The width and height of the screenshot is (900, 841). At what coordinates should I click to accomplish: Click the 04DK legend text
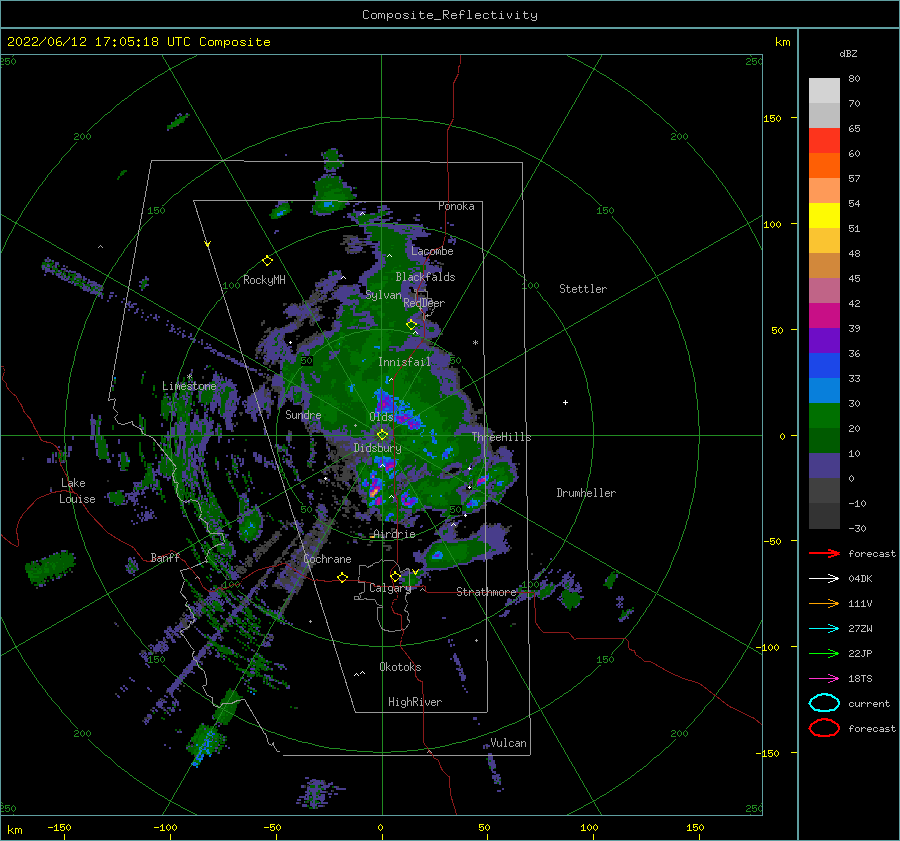point(860,579)
